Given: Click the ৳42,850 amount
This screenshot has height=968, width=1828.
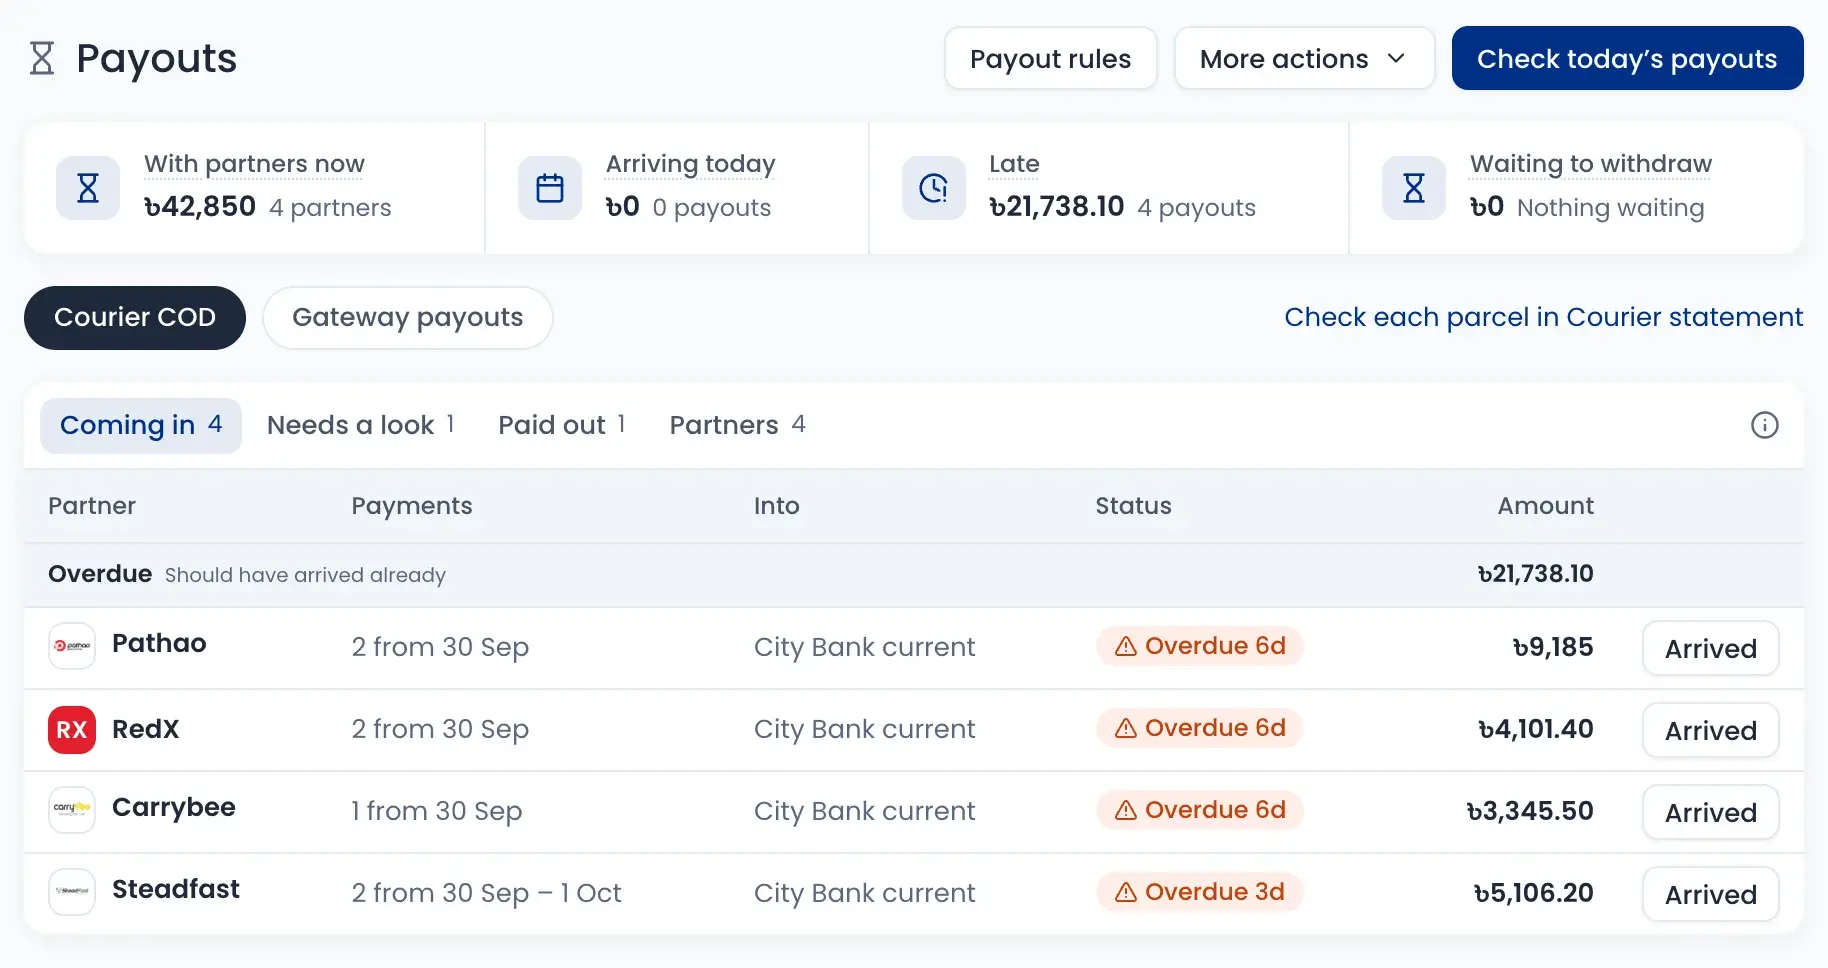Looking at the screenshot, I should click(x=200, y=206).
